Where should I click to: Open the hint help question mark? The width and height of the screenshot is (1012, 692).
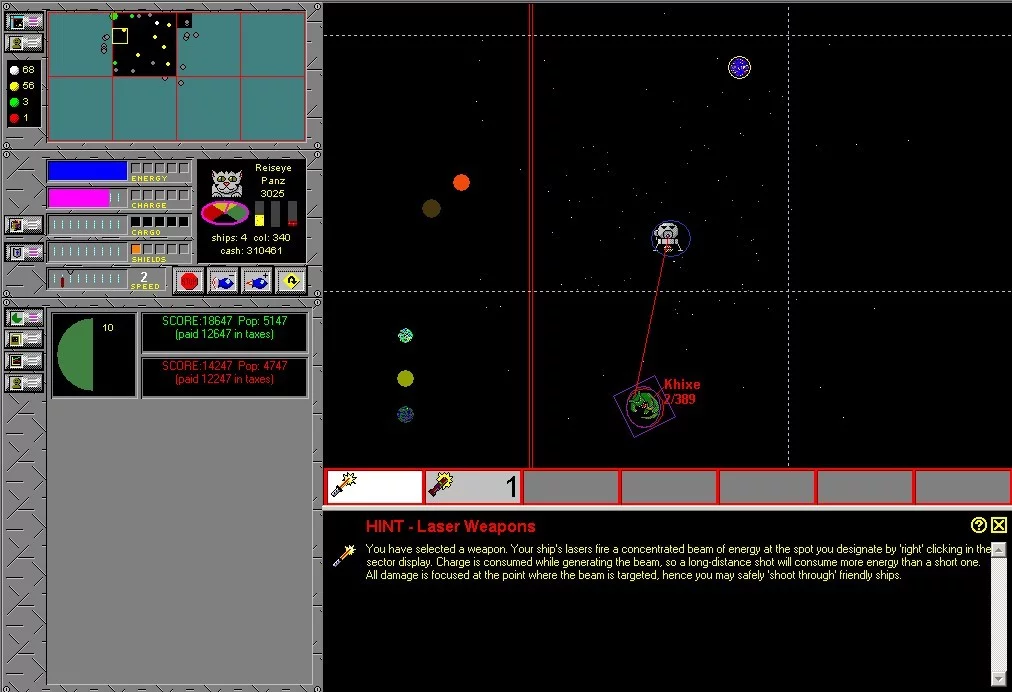click(979, 525)
